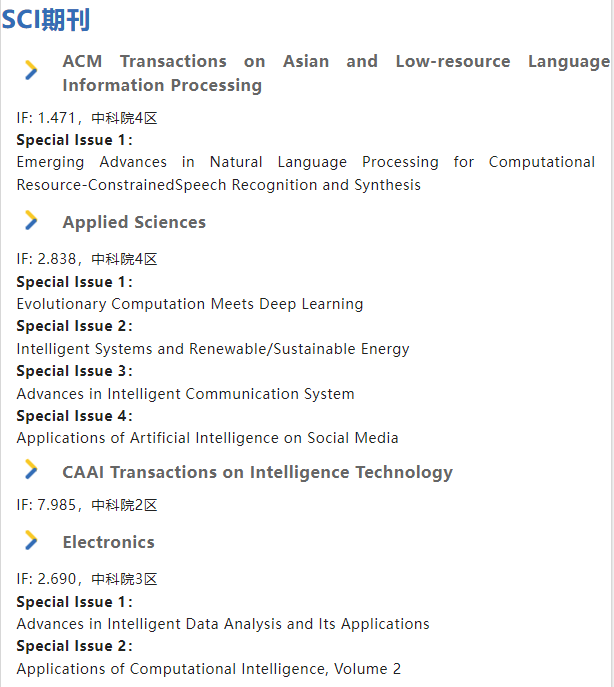Click 'Resource-ConstrainedSpeech Recognition and Synthesis' line
Image resolution: width=614 pixels, height=687 pixels.
coord(218,185)
